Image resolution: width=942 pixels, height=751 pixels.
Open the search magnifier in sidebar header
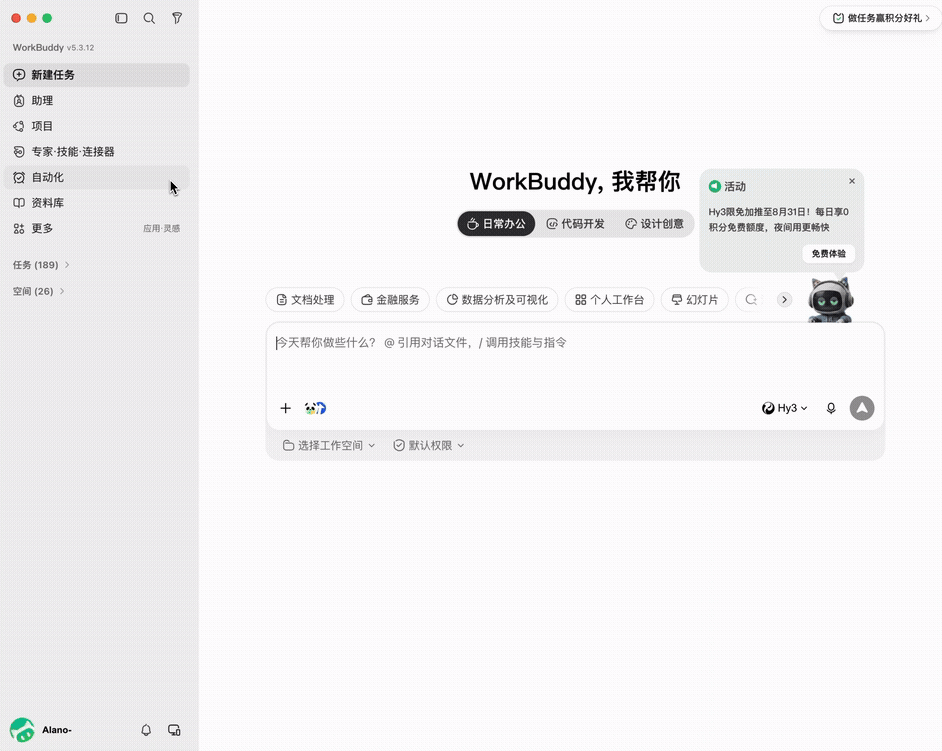click(149, 18)
